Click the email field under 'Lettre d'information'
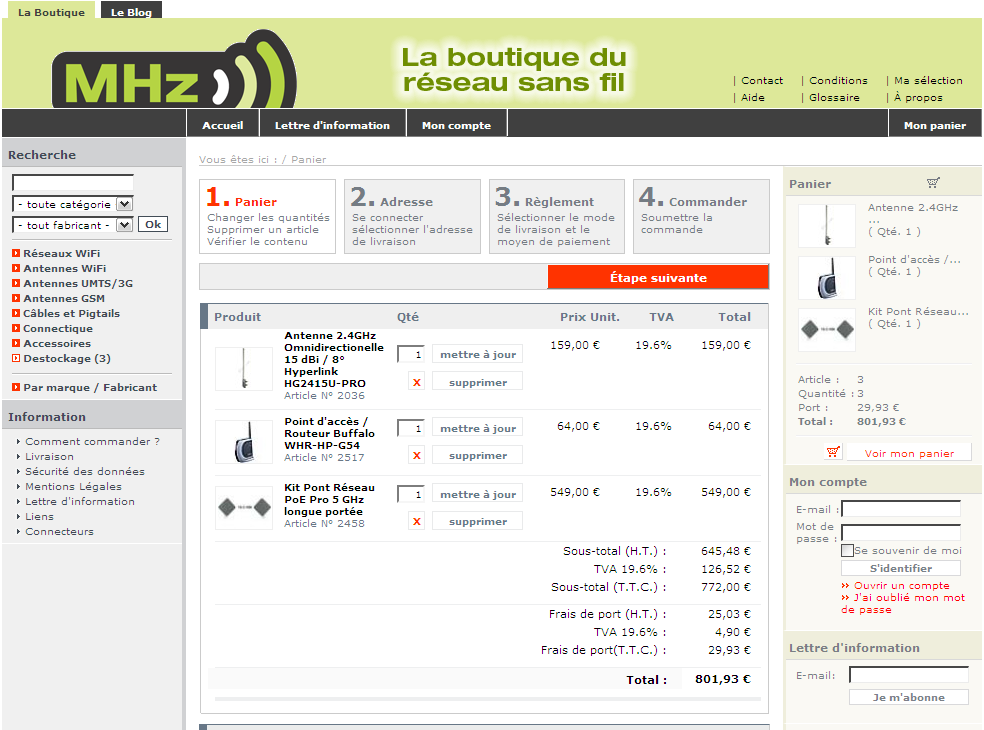The image size is (984, 730). [x=908, y=674]
